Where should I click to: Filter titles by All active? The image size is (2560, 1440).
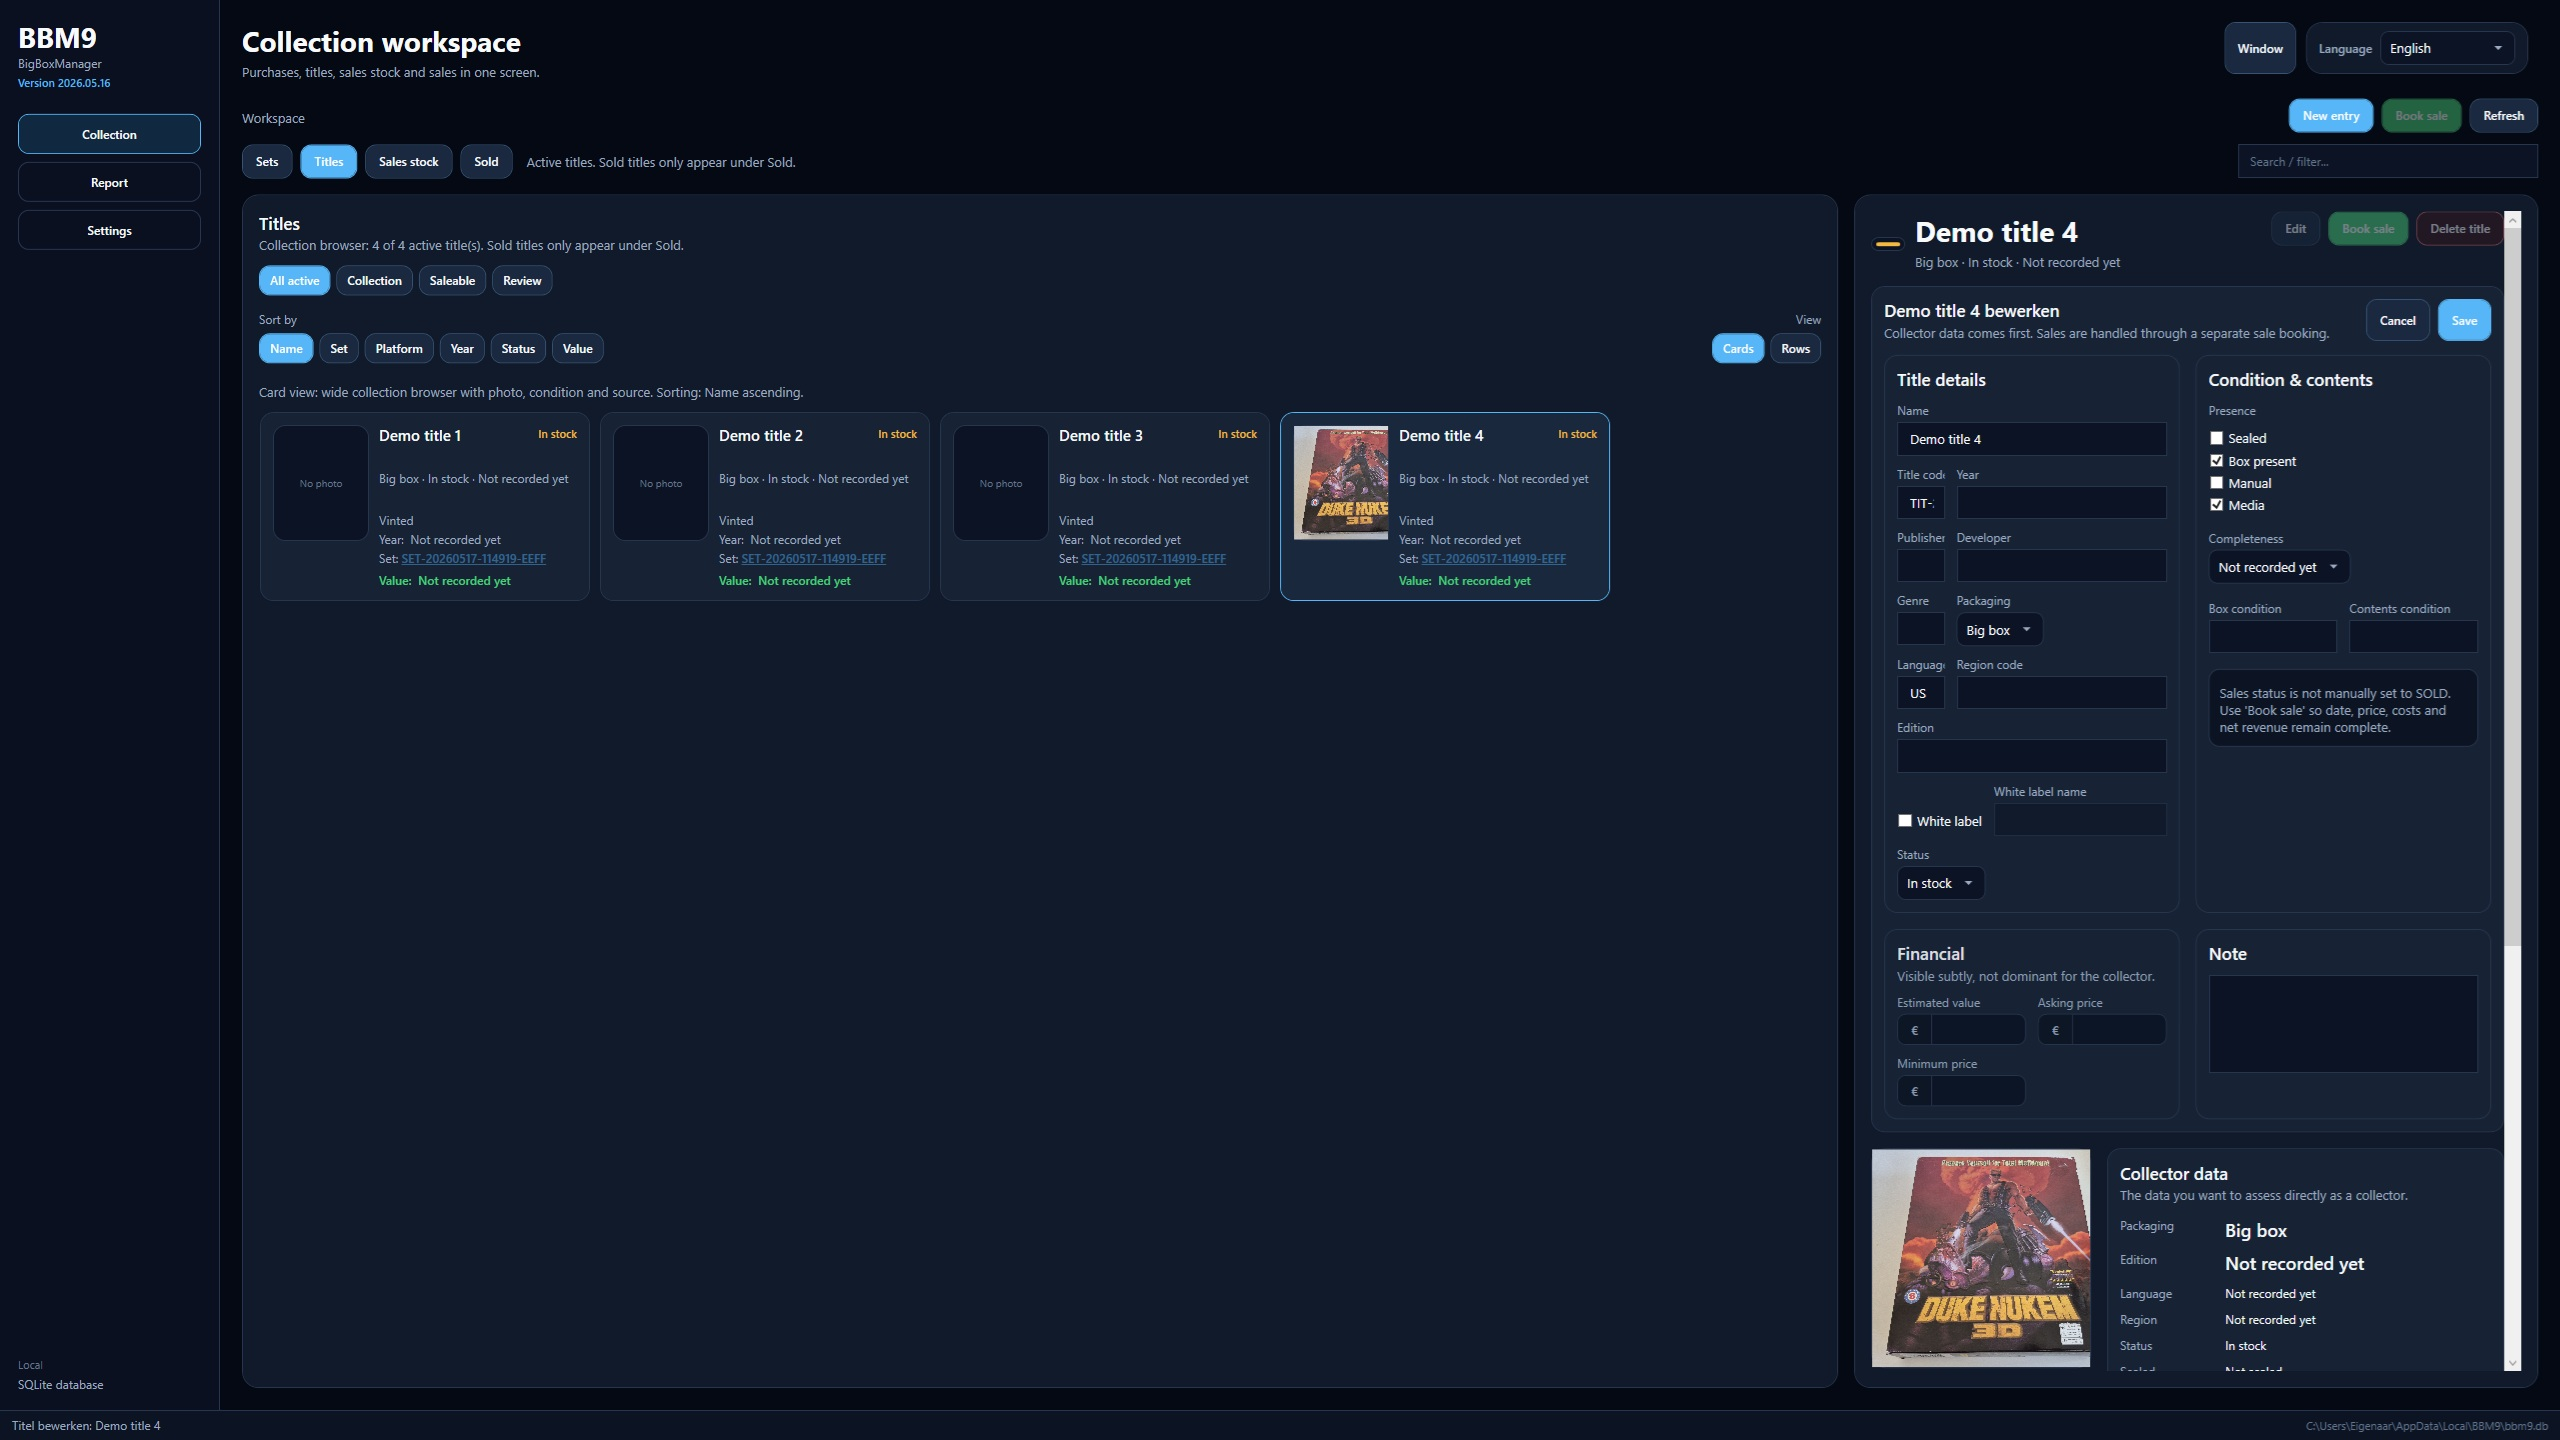click(x=294, y=281)
